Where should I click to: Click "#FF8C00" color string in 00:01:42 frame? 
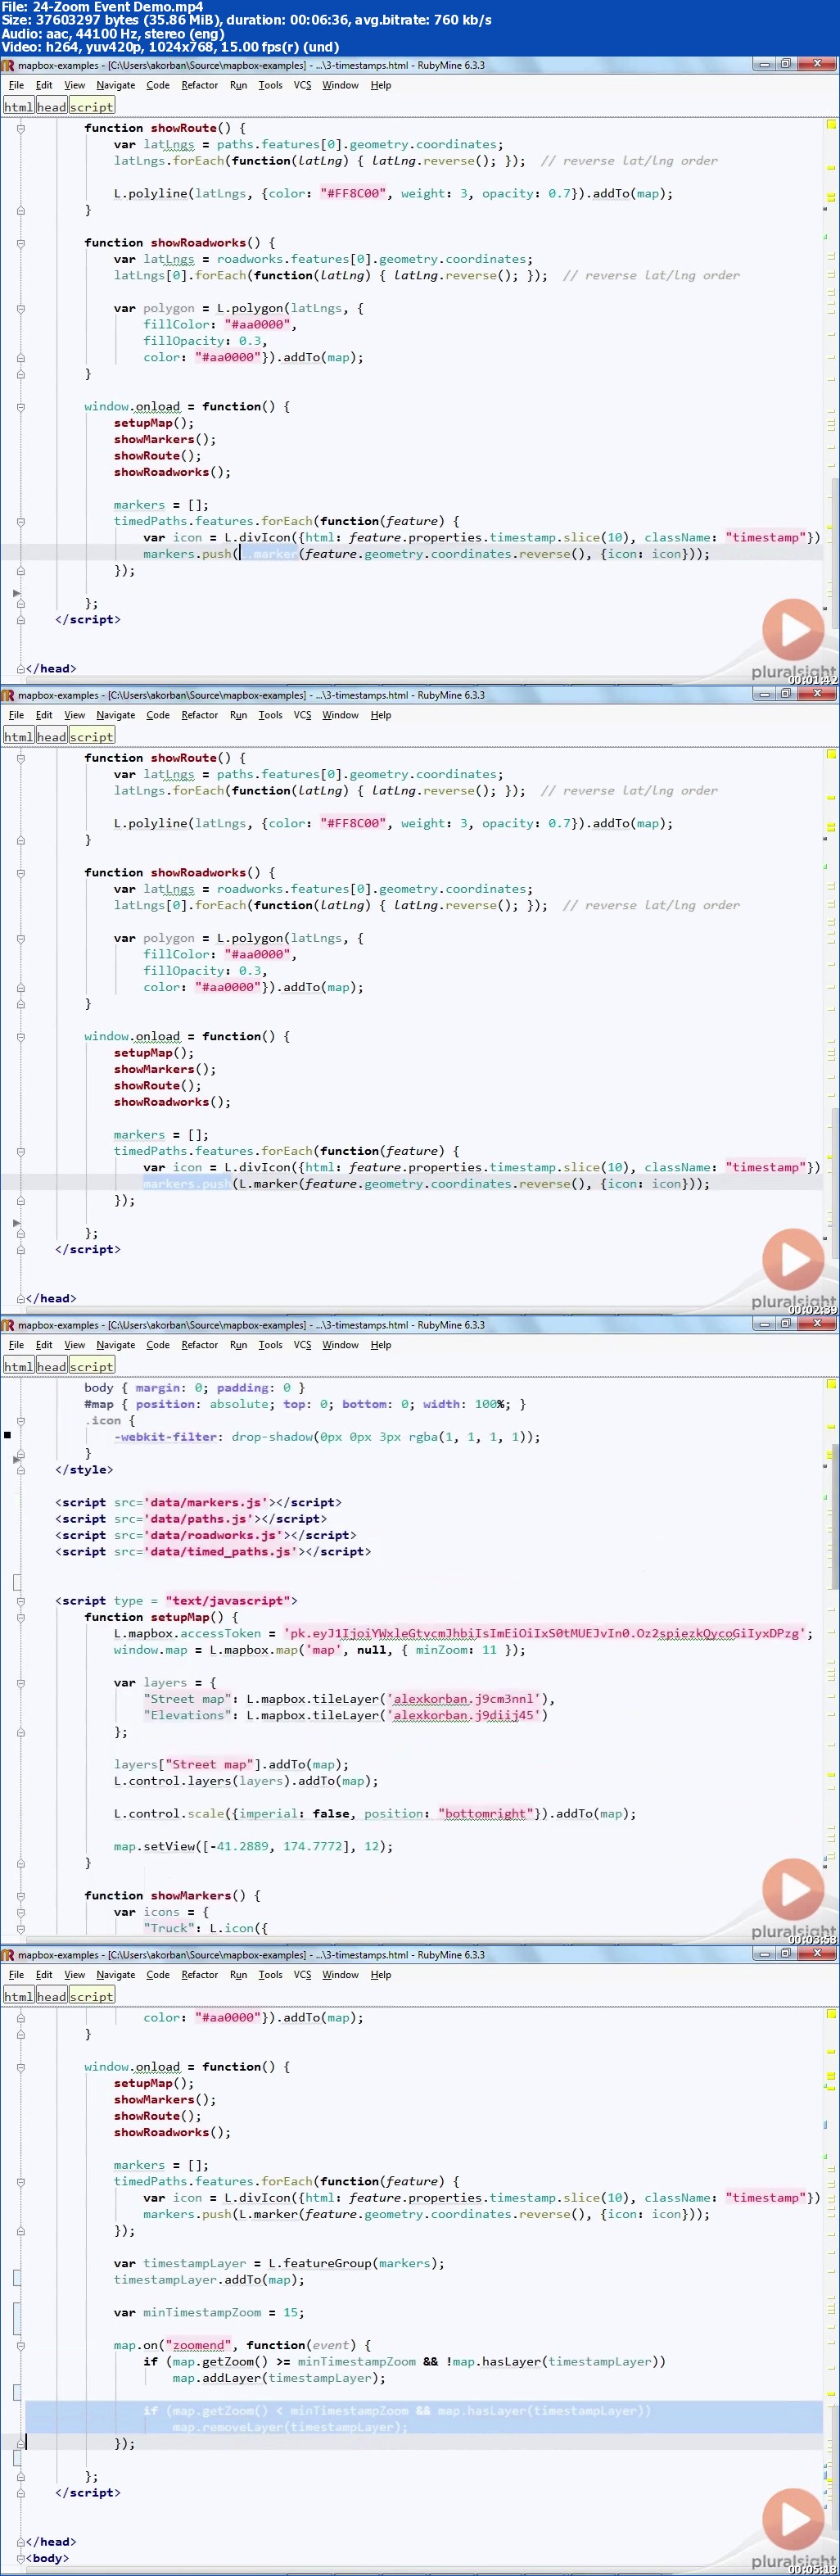point(353,194)
